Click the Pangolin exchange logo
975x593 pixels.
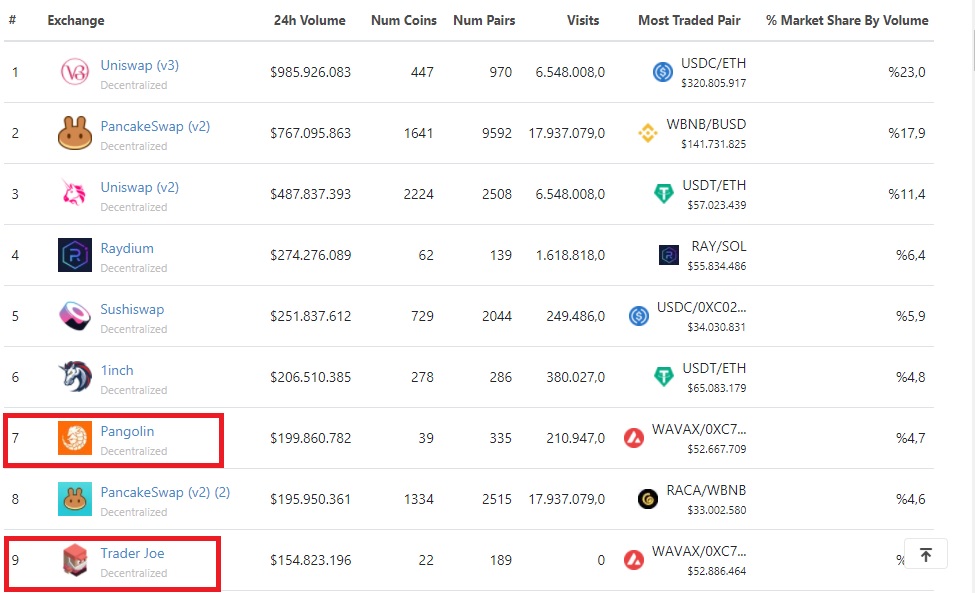point(75,438)
